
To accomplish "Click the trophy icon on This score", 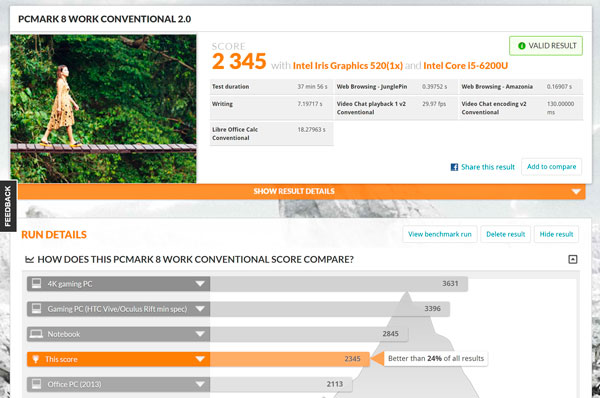I will pyautogui.click(x=36, y=359).
